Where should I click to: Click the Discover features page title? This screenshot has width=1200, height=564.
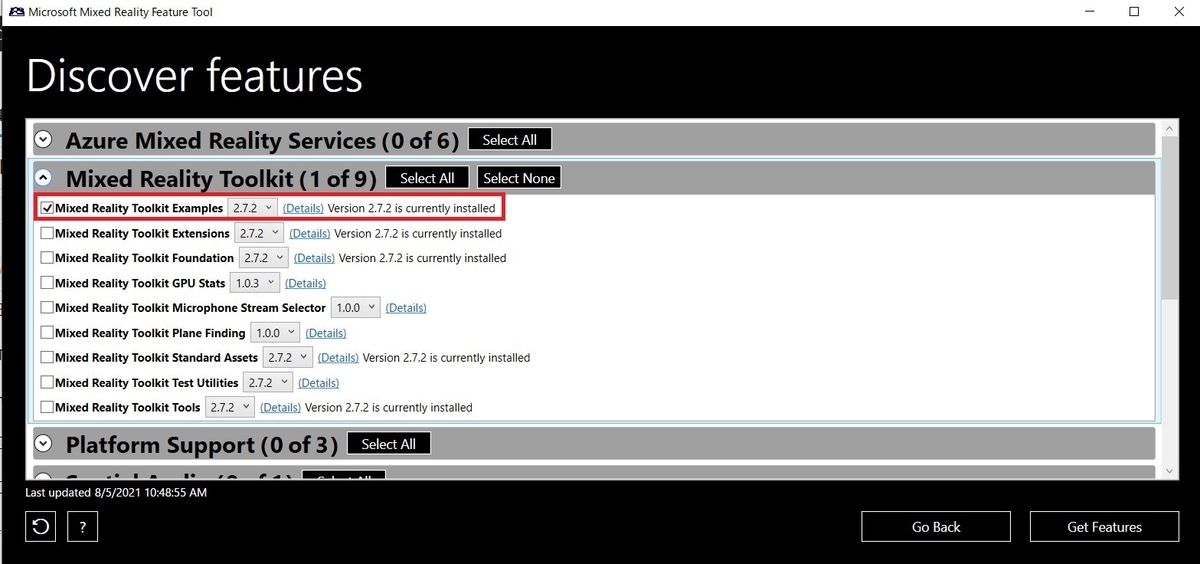[195, 76]
